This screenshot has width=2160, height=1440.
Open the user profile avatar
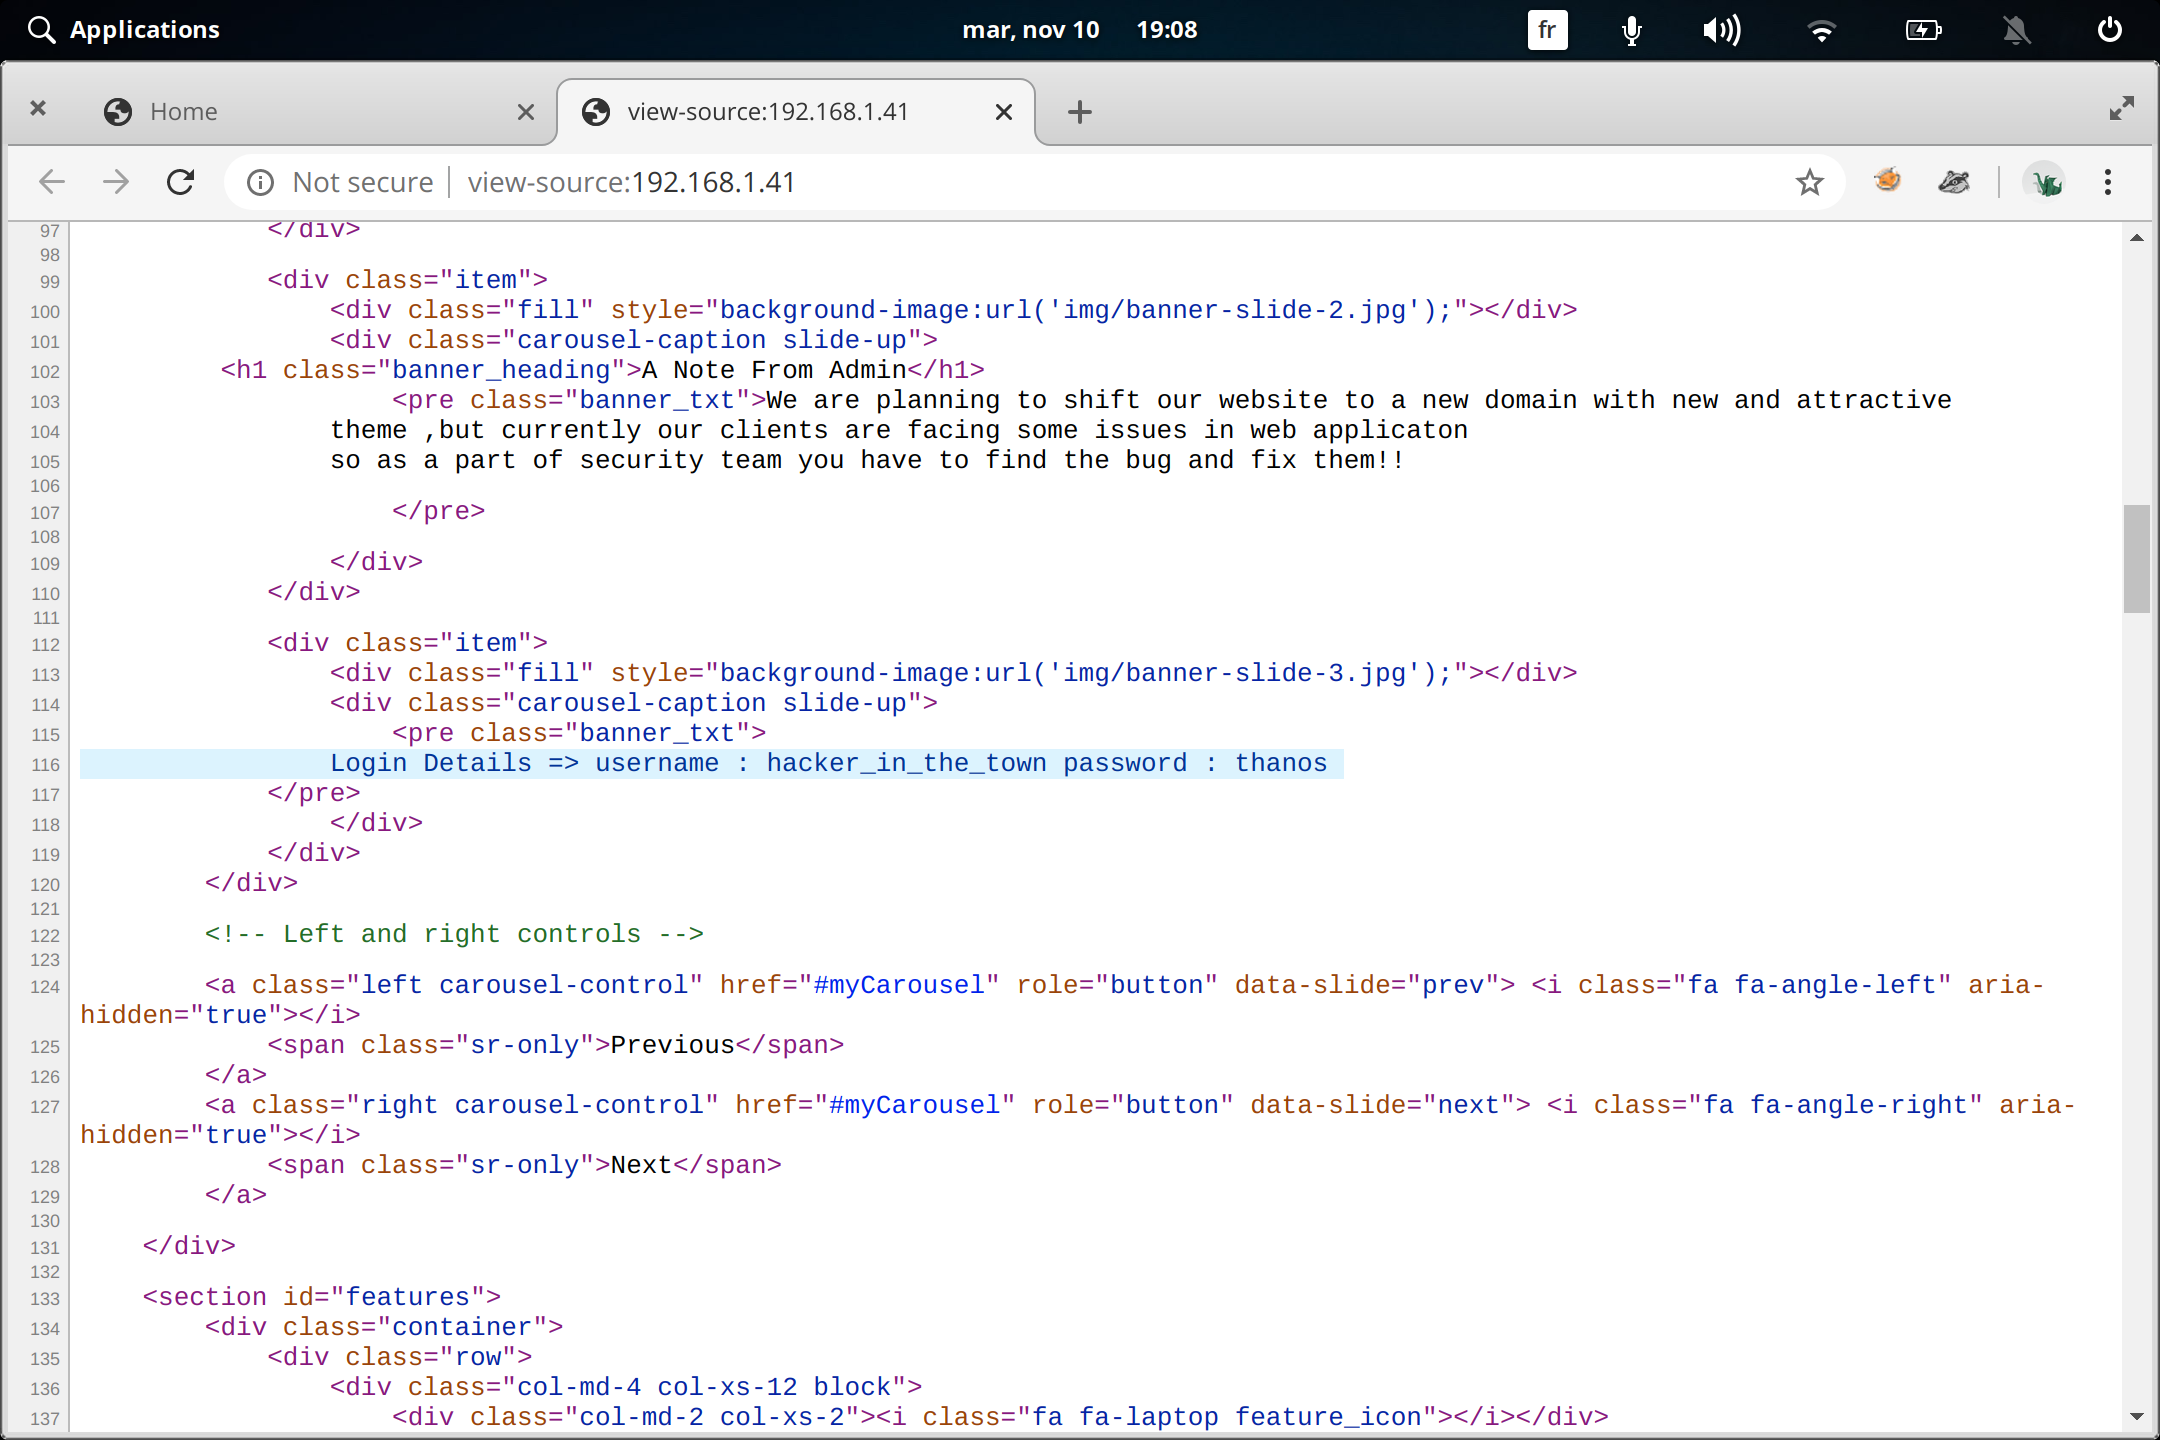[2045, 182]
